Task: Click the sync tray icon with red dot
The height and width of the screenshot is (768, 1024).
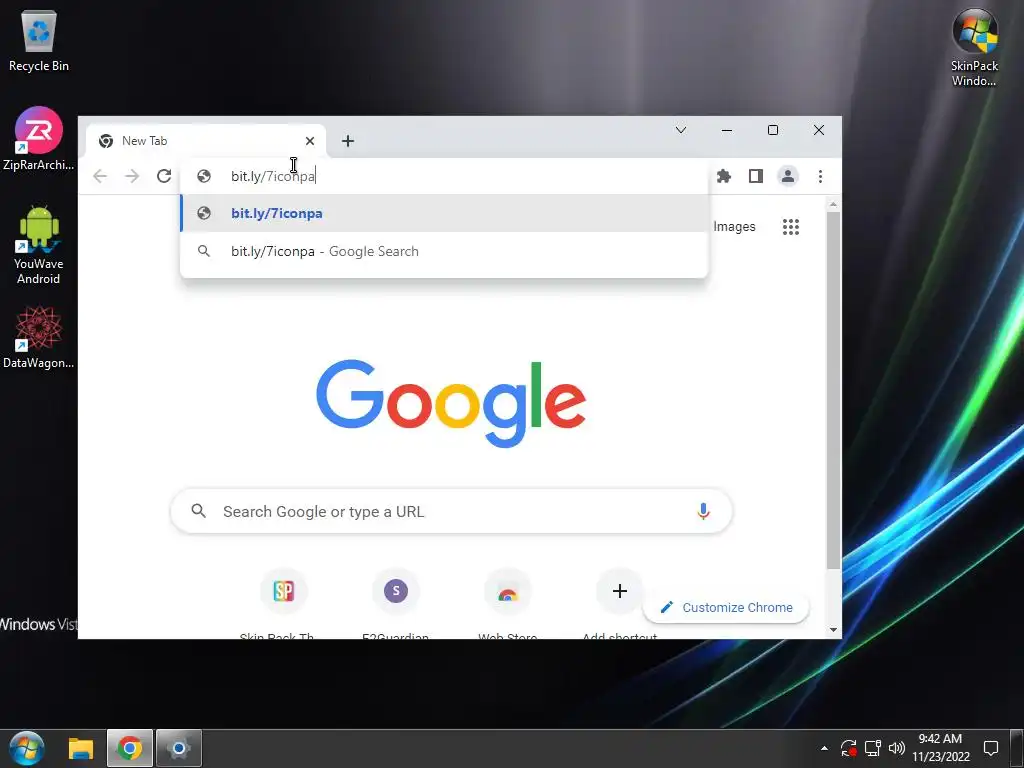Action: pos(848,748)
